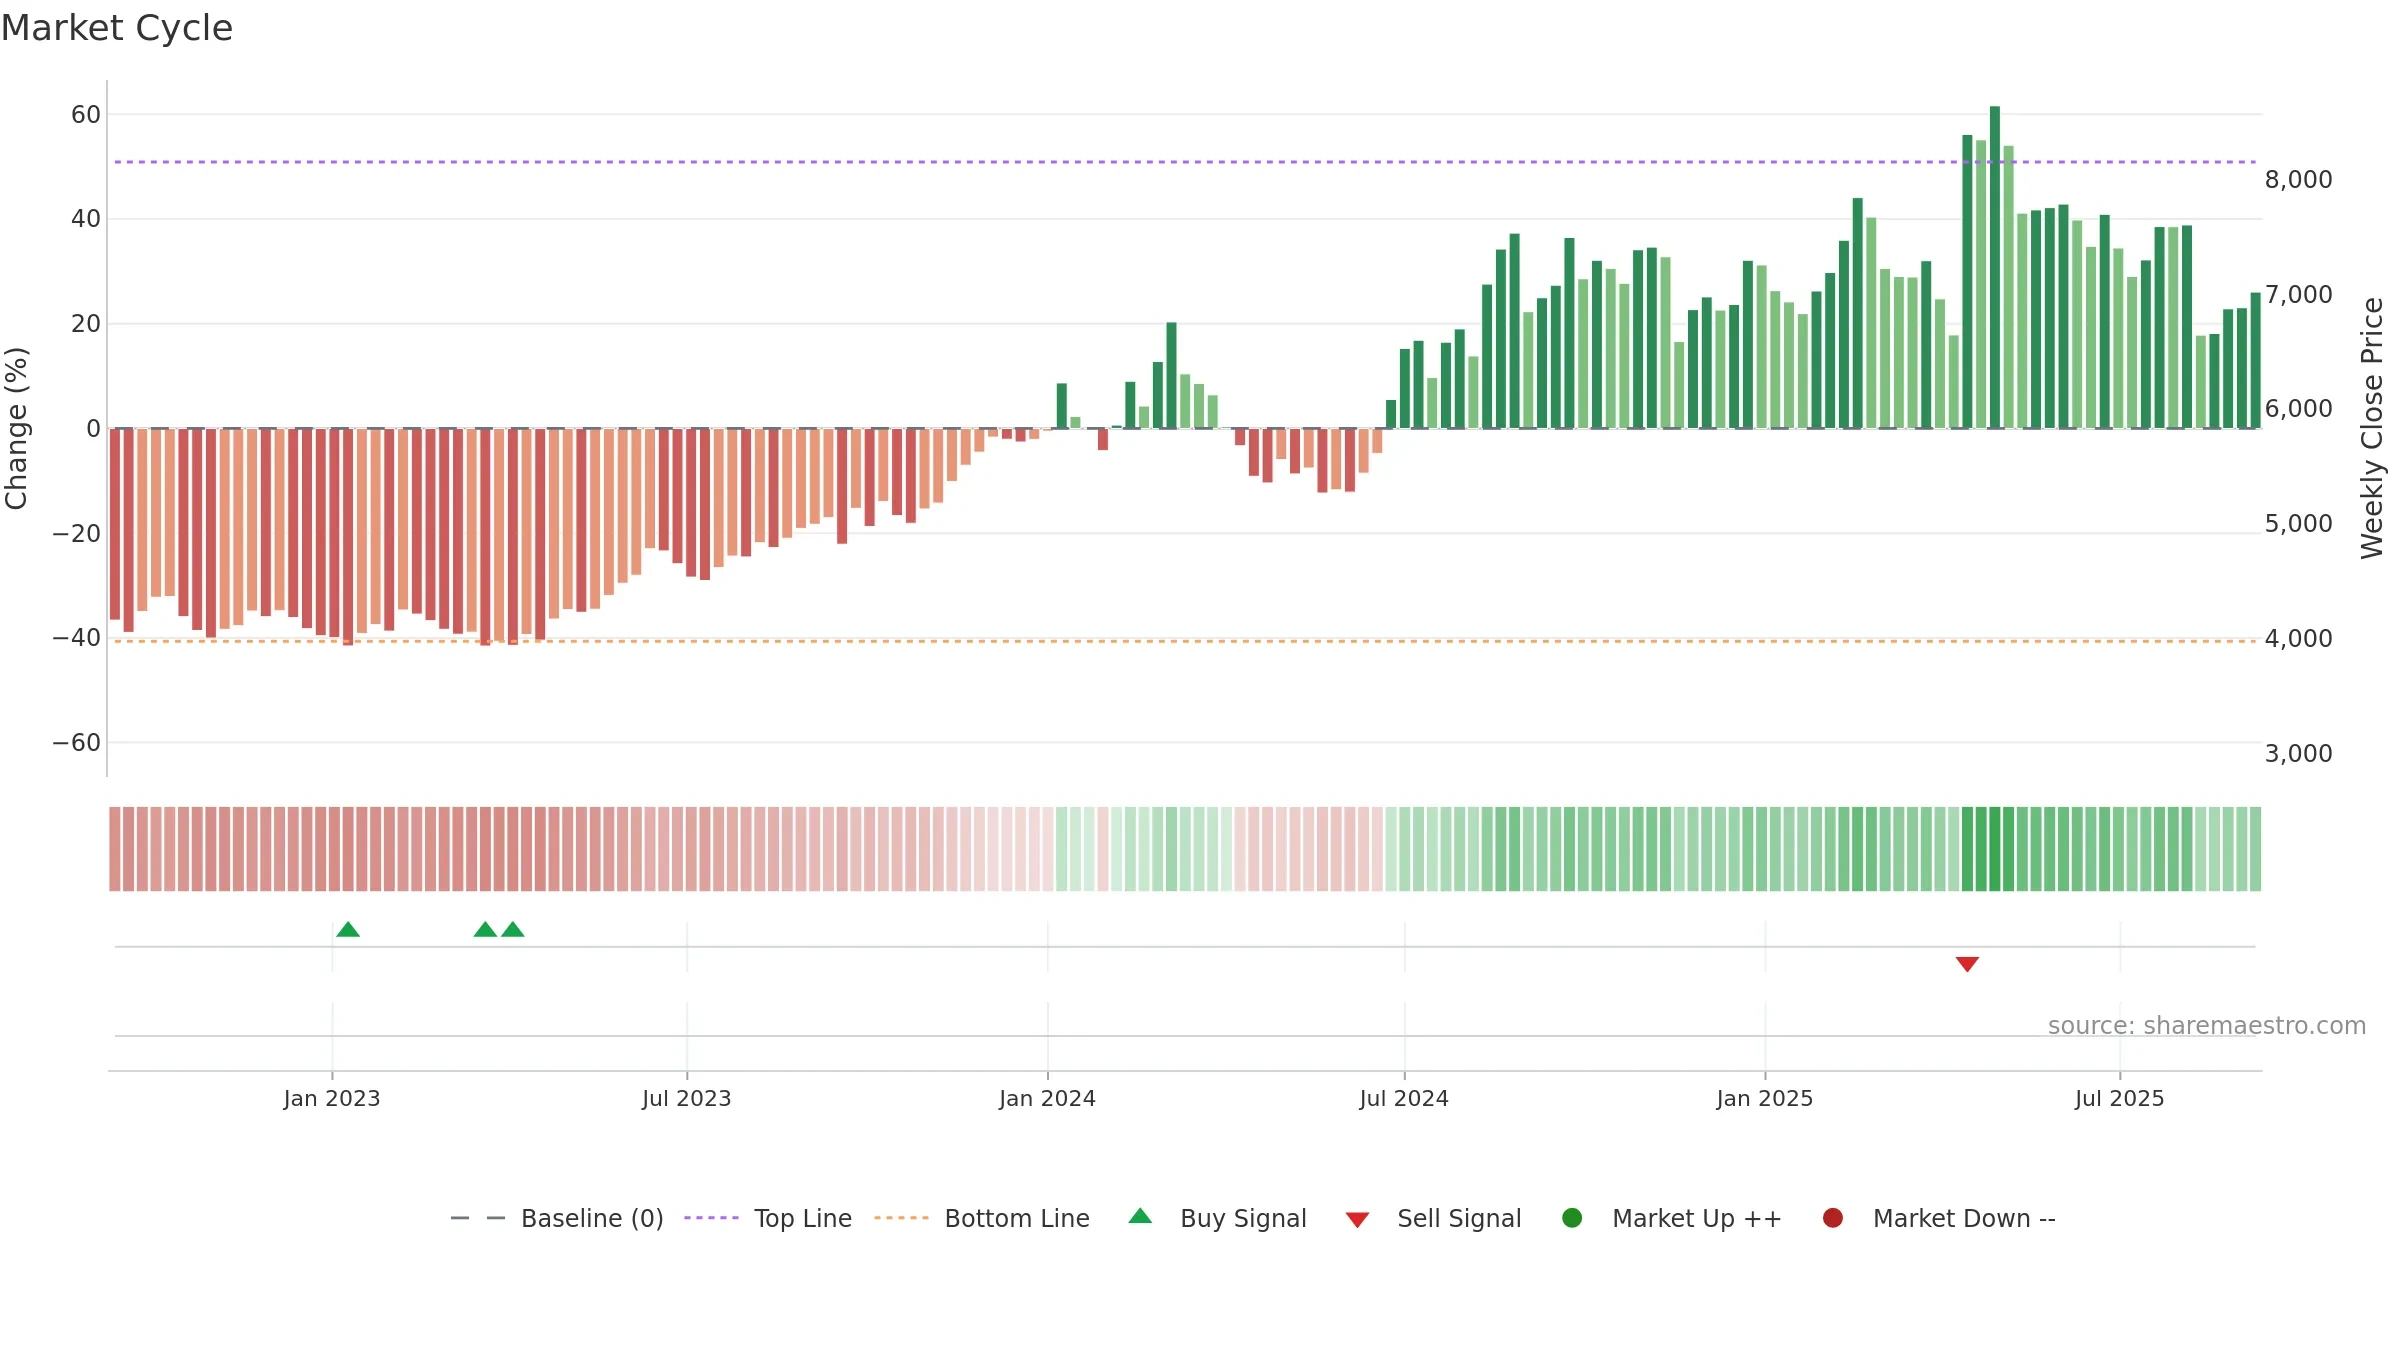Screen dimensions: 2400x1350
Task: Toggle the Market Up ++ legend entry
Action: [x=1672, y=1218]
